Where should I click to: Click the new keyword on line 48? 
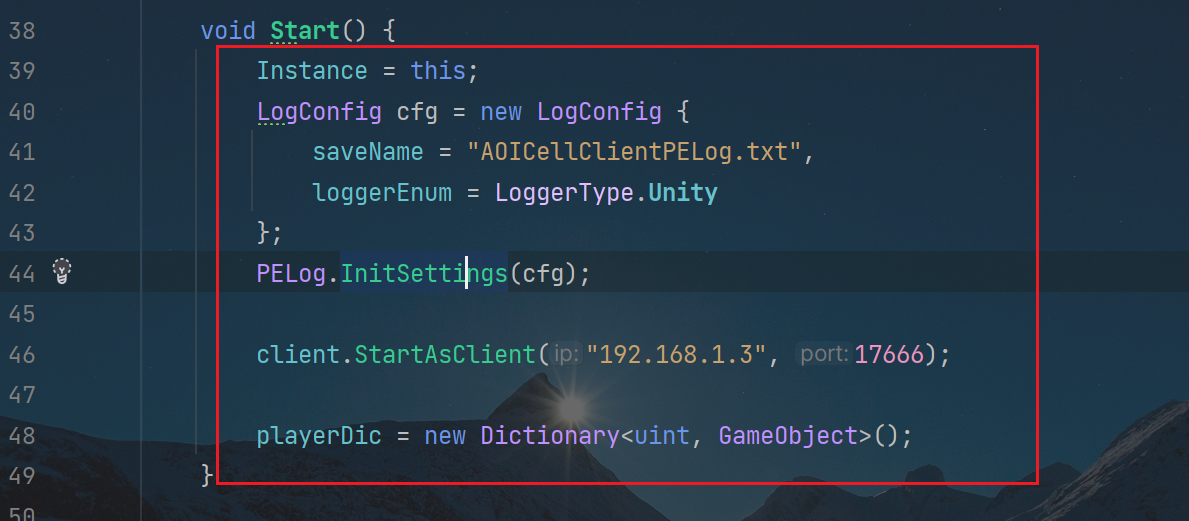tap(444, 436)
